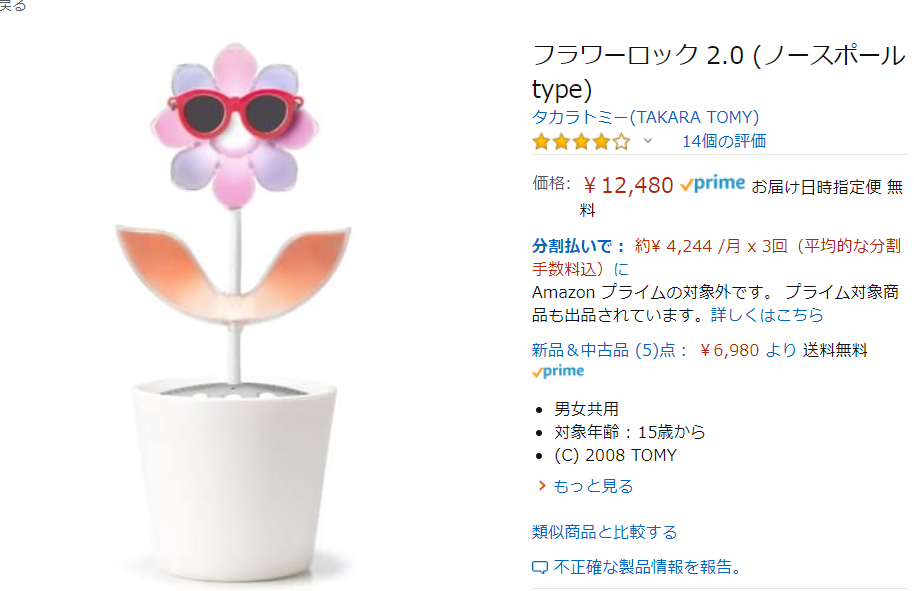Click the speech bubble report icon
914x591 pixels.
pos(540,568)
